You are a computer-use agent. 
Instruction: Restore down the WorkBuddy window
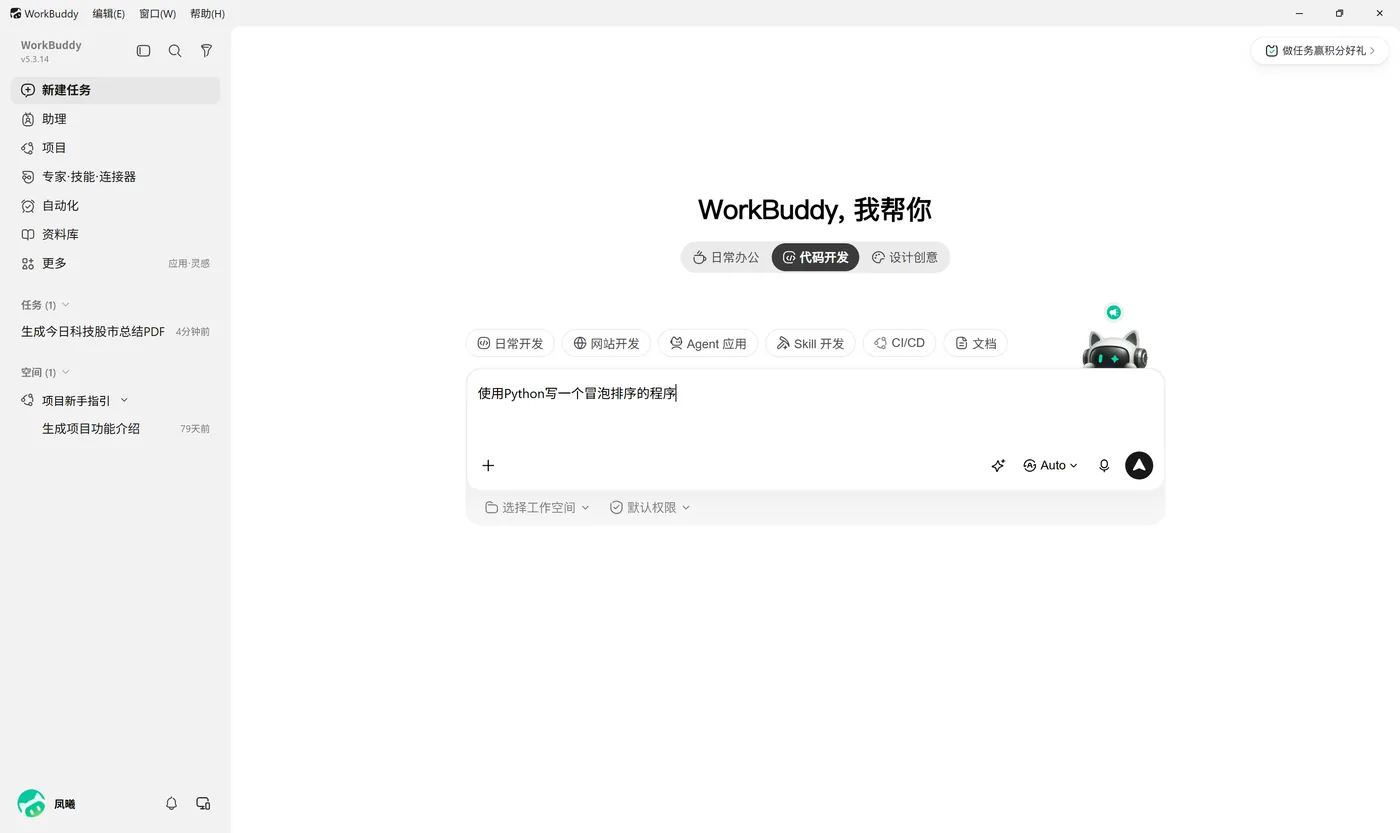tap(1339, 14)
